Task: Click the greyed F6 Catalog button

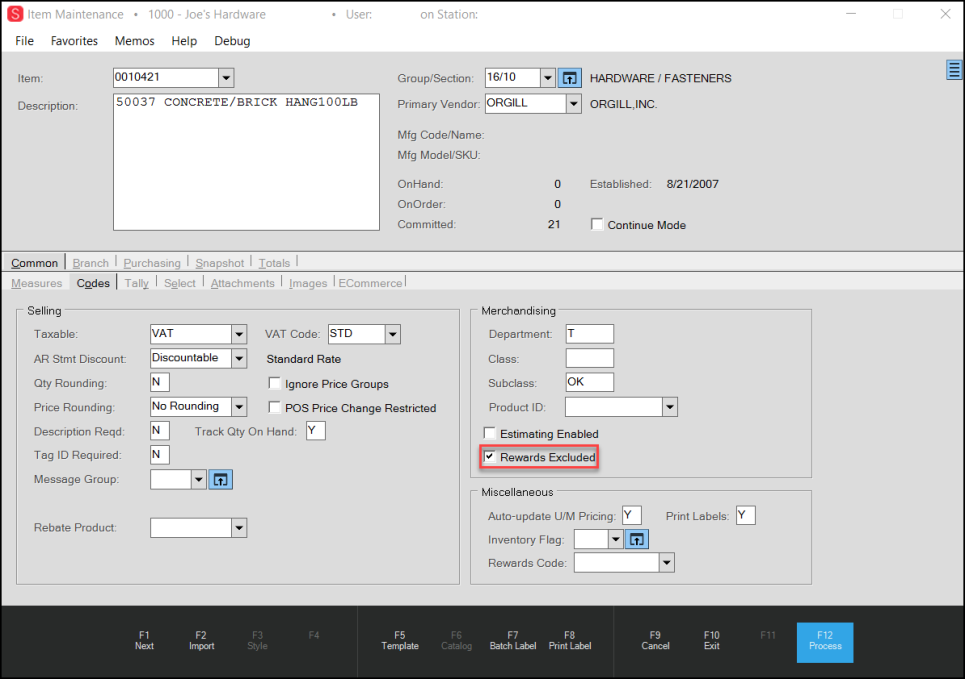Action: tap(456, 640)
